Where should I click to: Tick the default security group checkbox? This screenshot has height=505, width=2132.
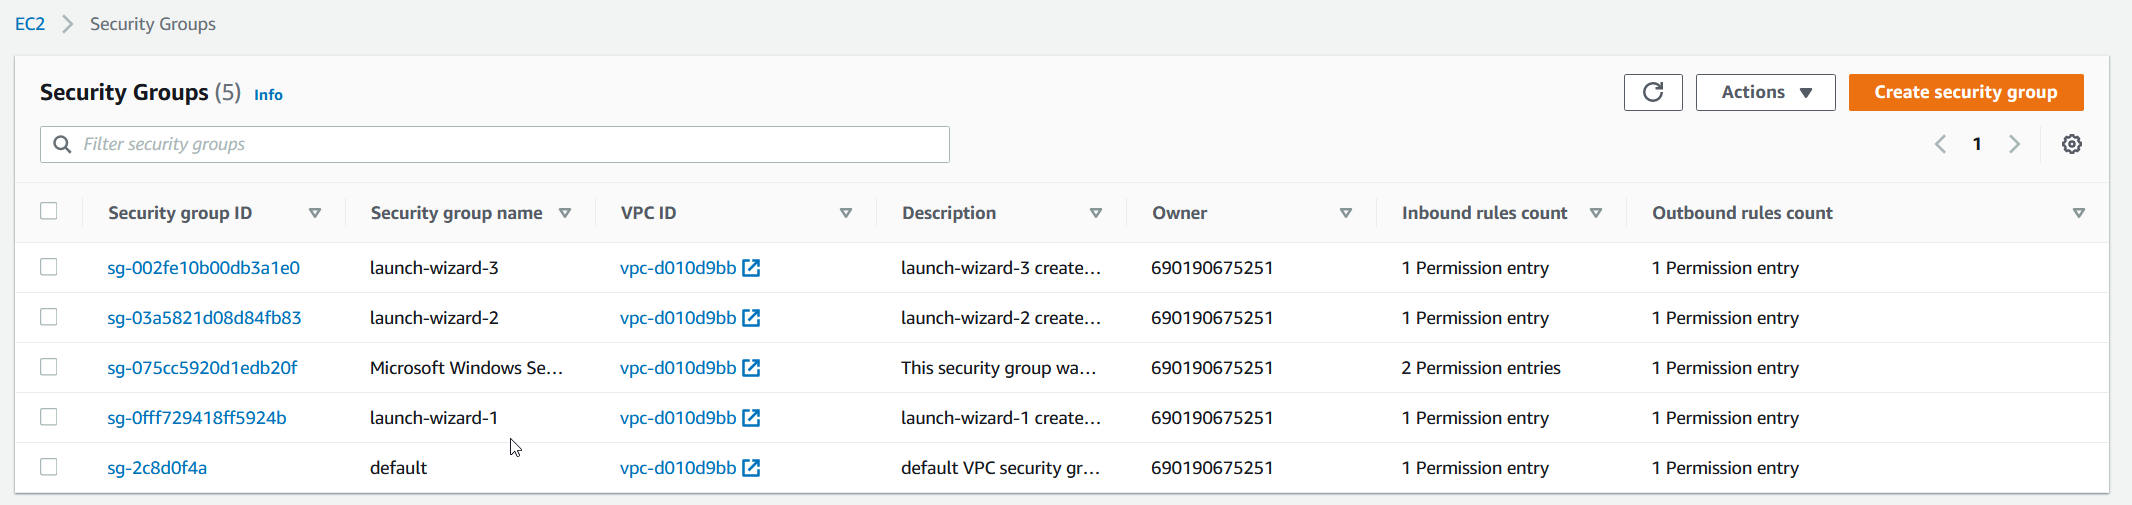tap(49, 467)
